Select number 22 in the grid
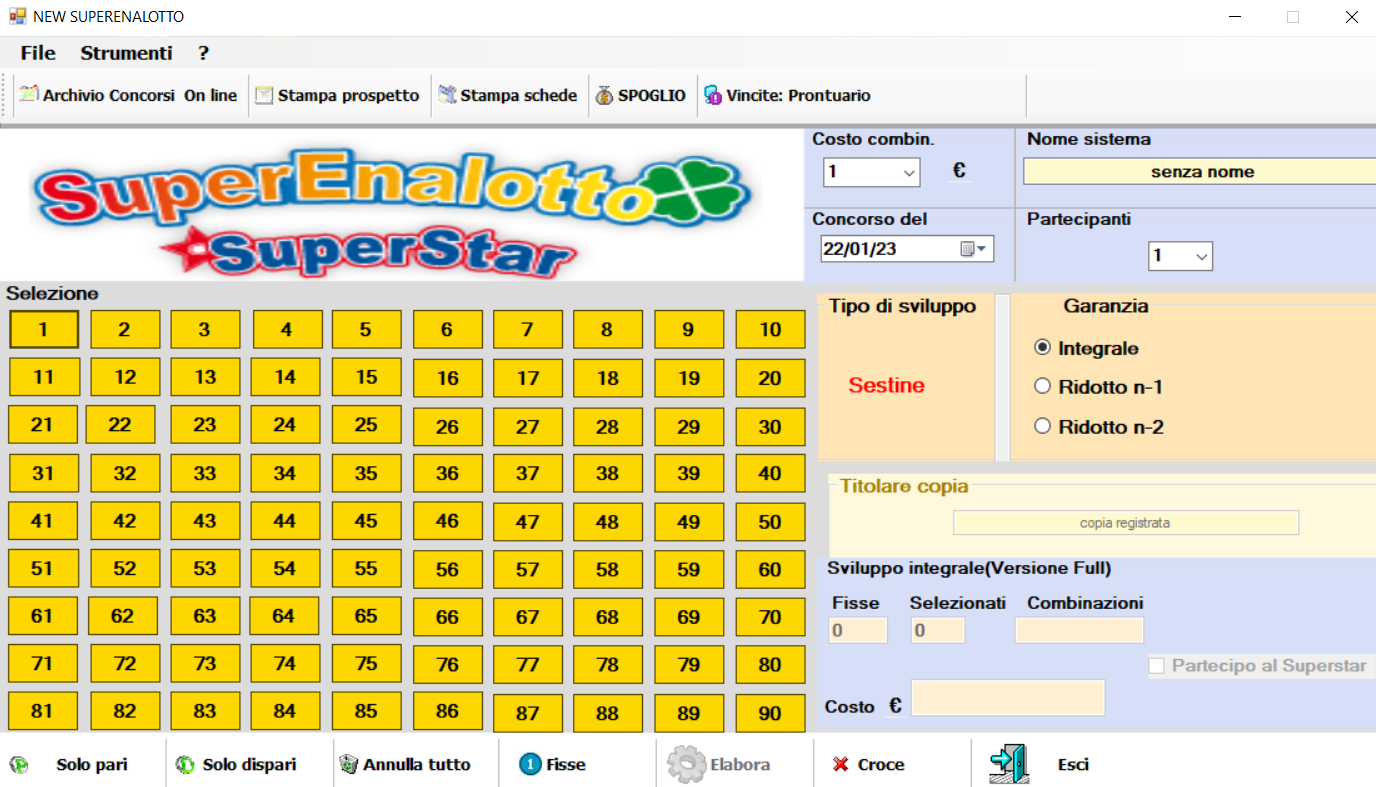 tap(120, 424)
